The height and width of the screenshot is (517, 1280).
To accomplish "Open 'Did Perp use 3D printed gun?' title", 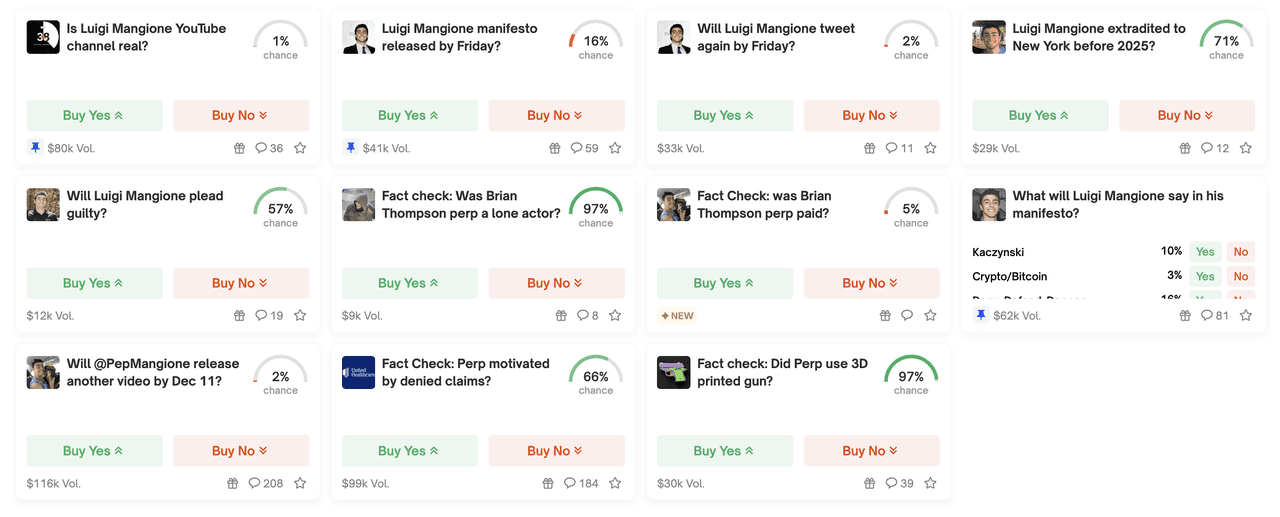I will (782, 372).
